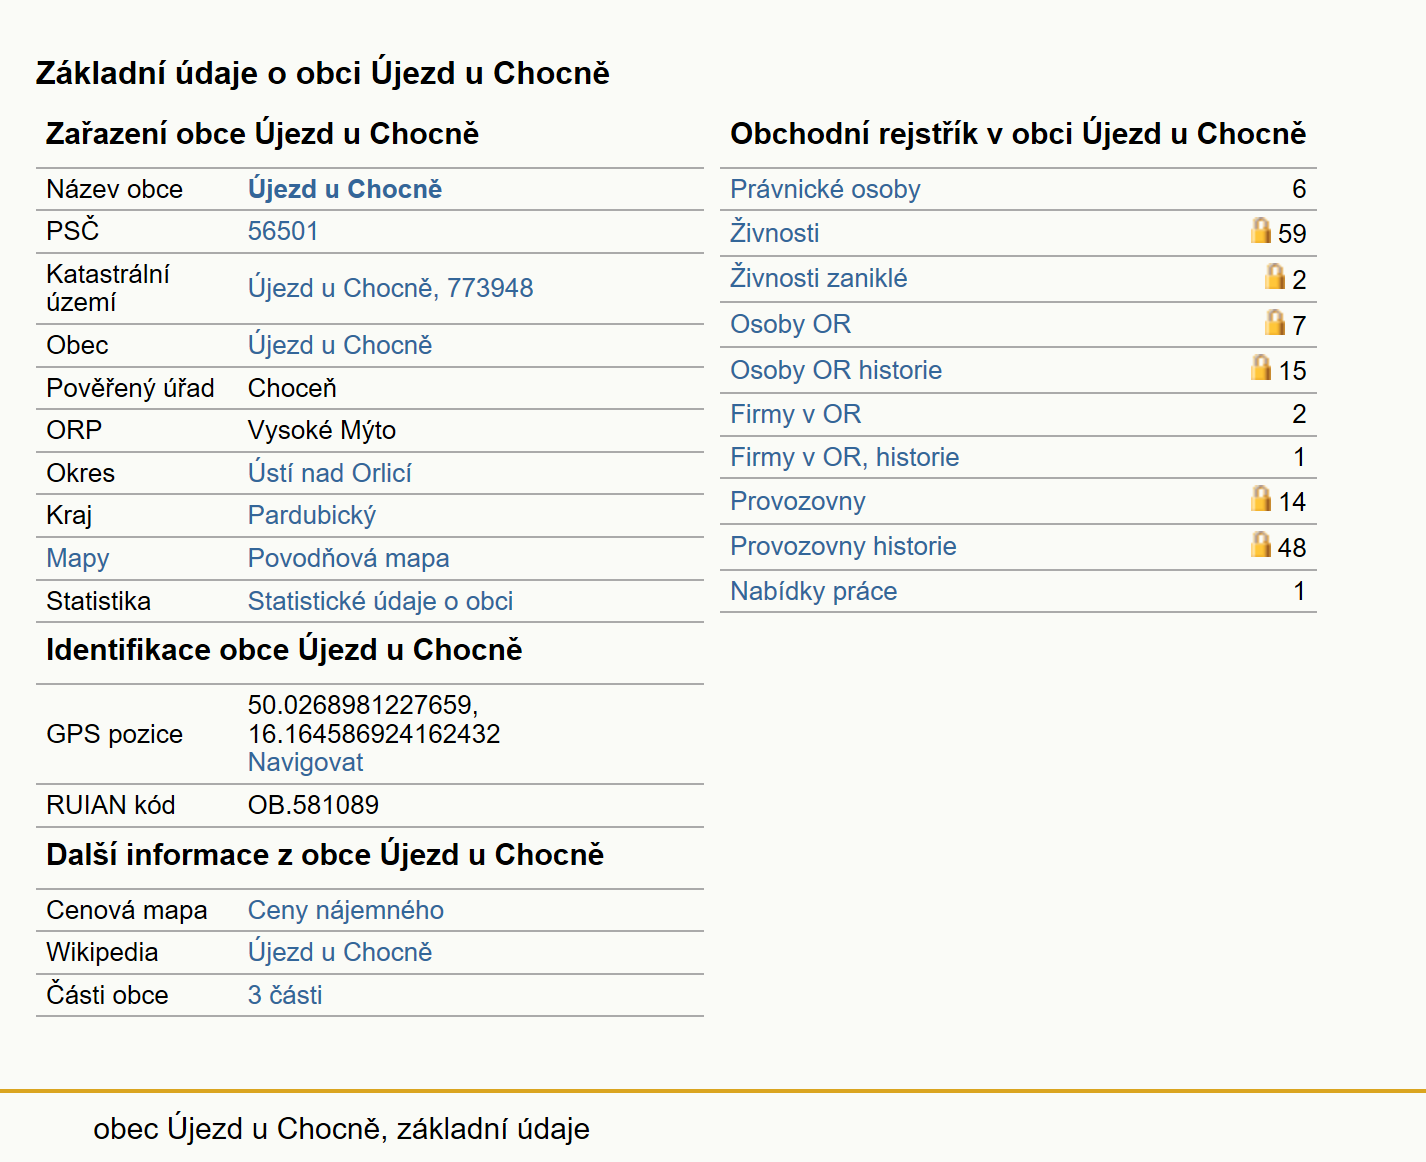Open the Firmy v OR, historie link
The image size is (1426, 1162).
[x=844, y=457]
